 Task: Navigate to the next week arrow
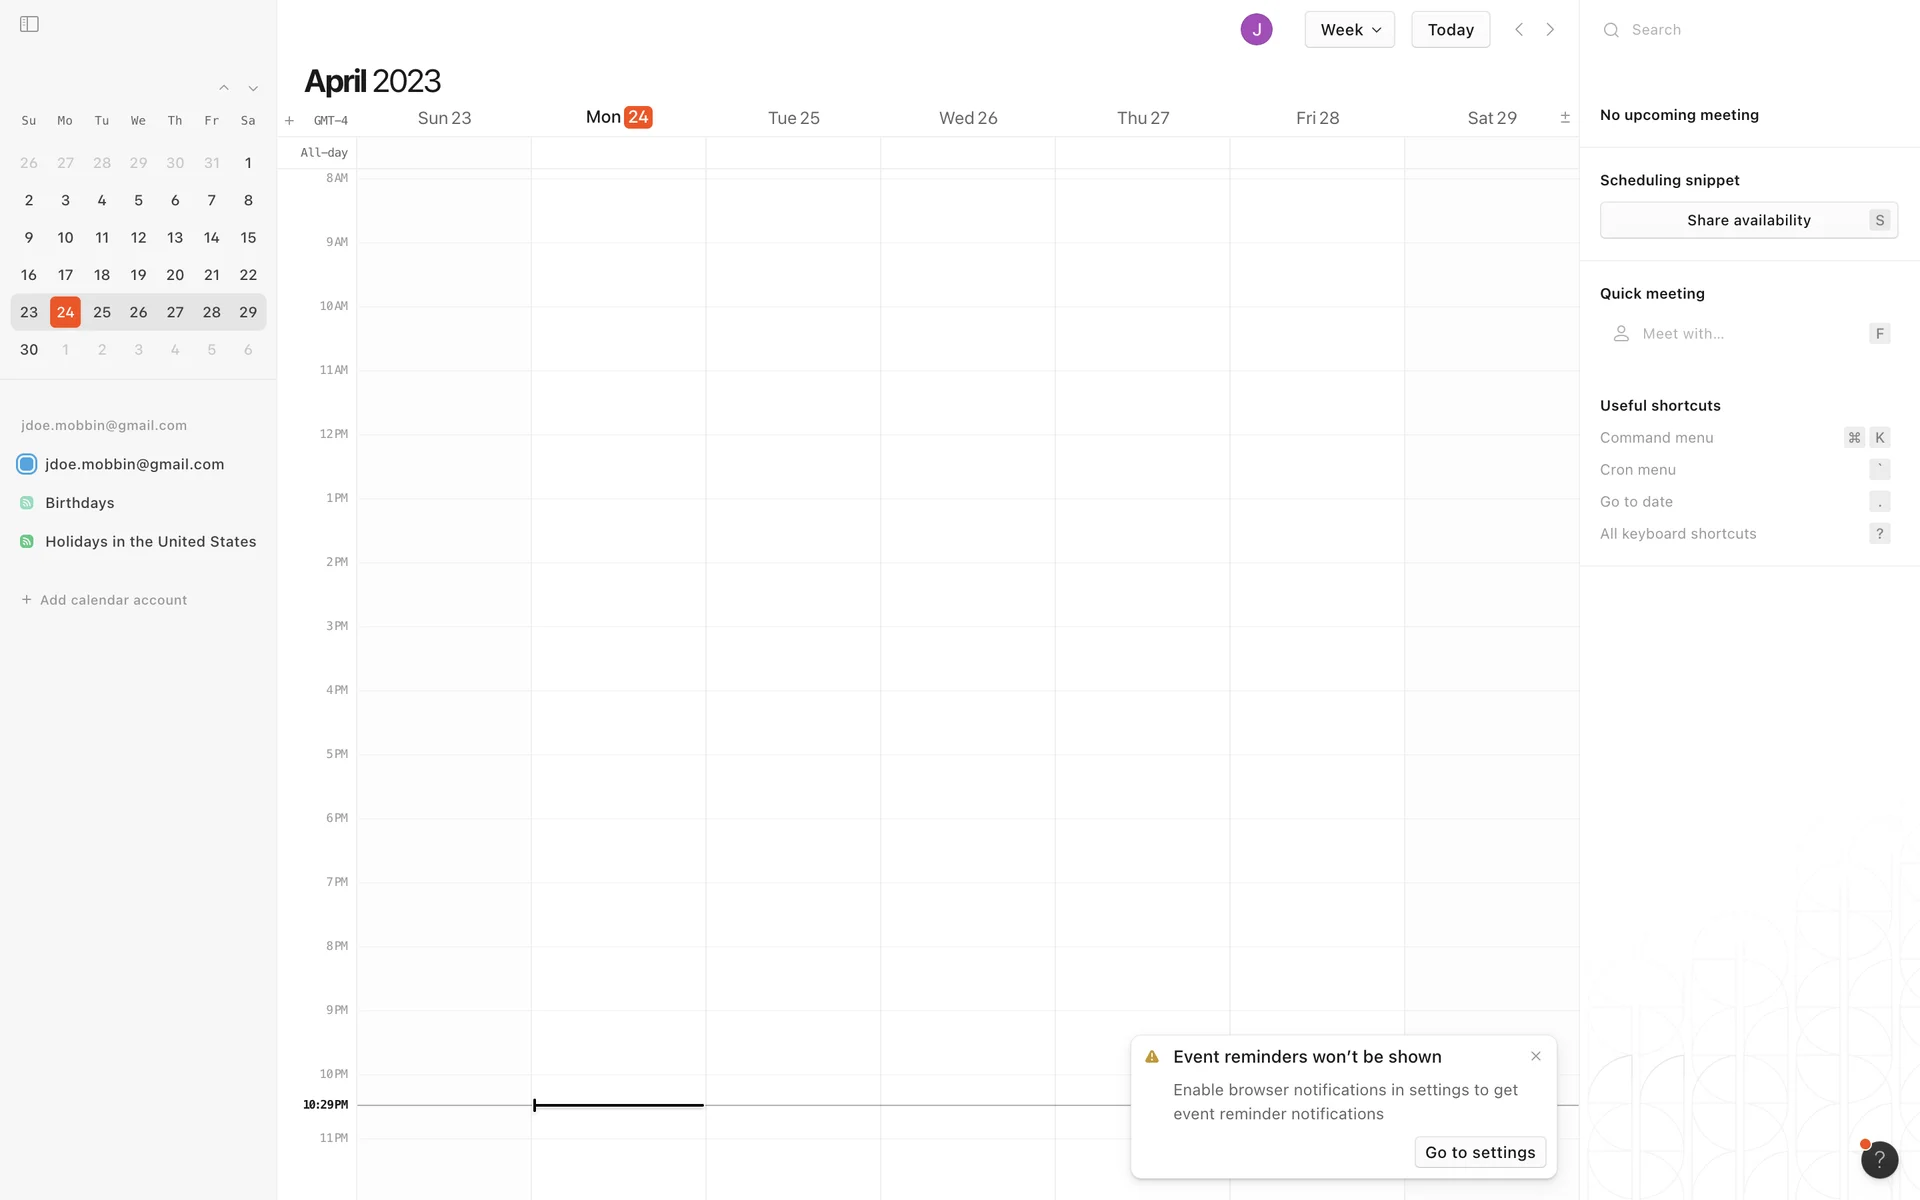click(1550, 30)
